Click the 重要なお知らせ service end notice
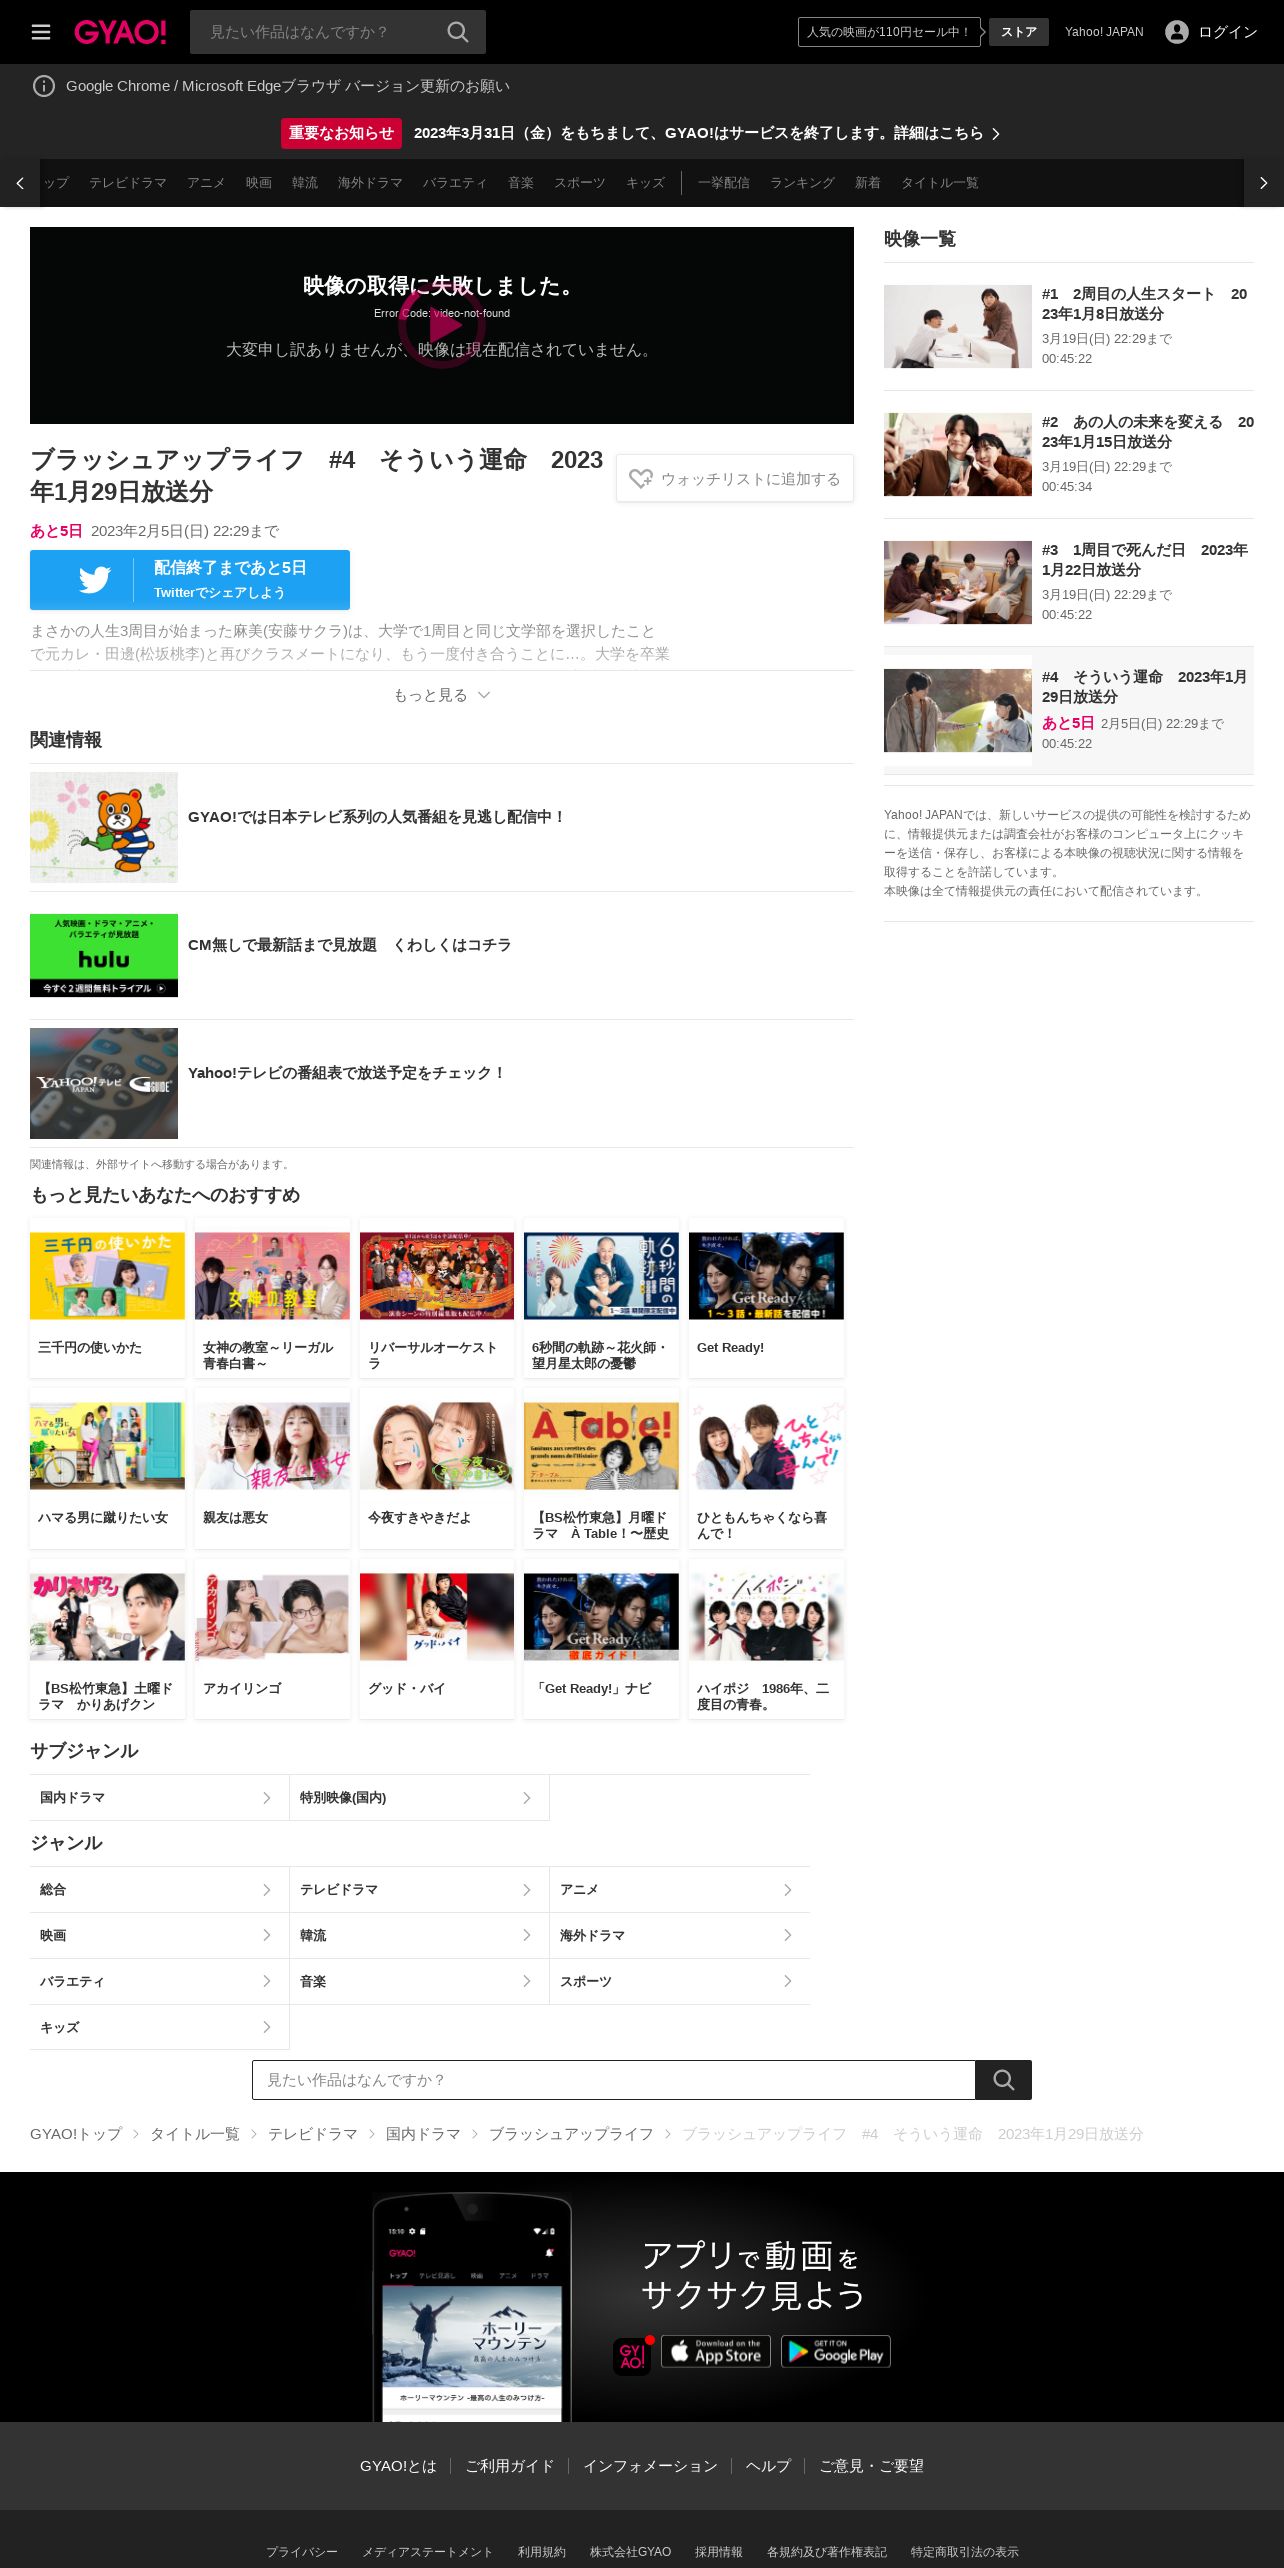Image resolution: width=1284 pixels, height=2568 pixels. (x=641, y=133)
